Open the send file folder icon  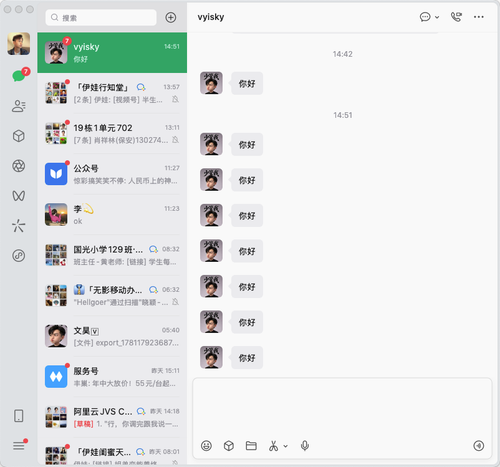251,446
